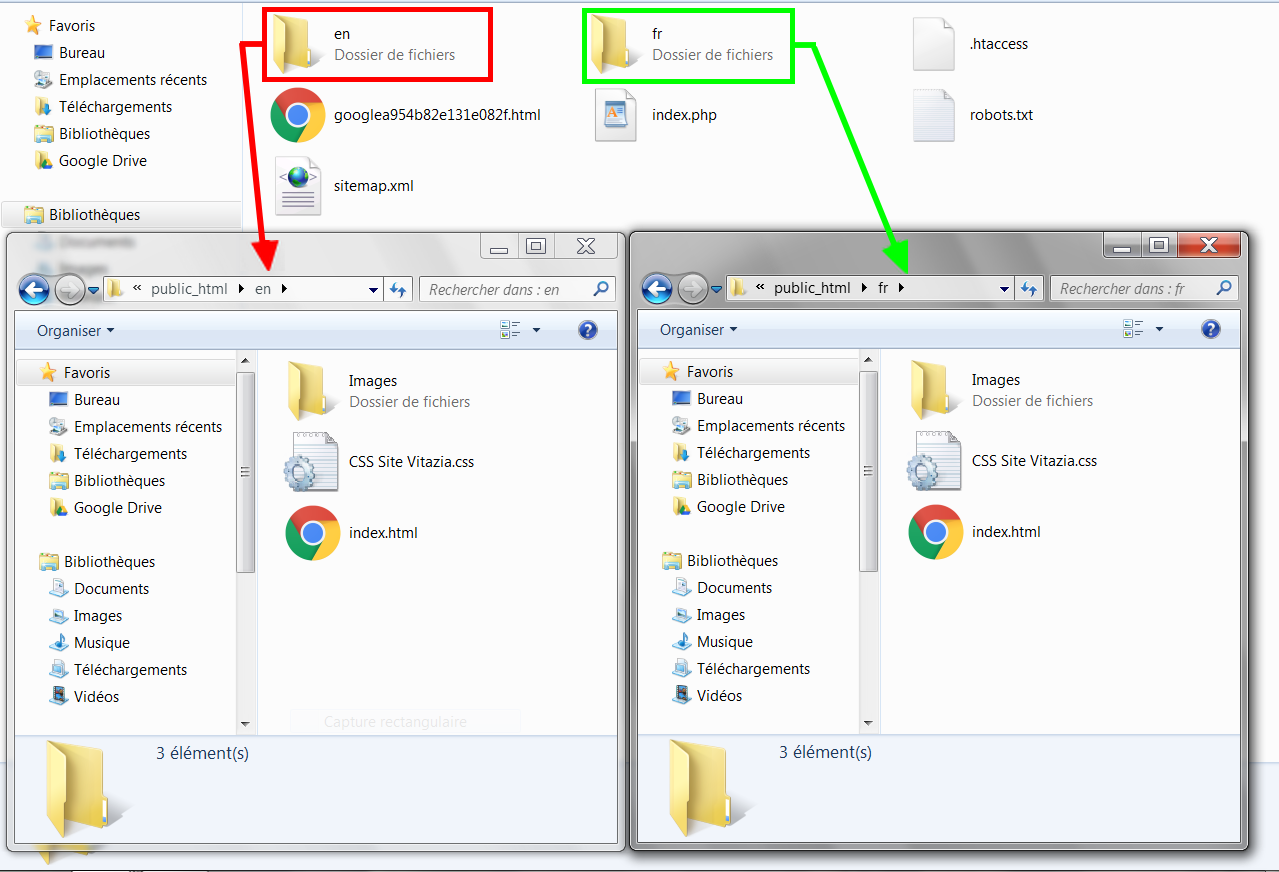
Task: Click search magnifier in en window
Action: [x=601, y=290]
